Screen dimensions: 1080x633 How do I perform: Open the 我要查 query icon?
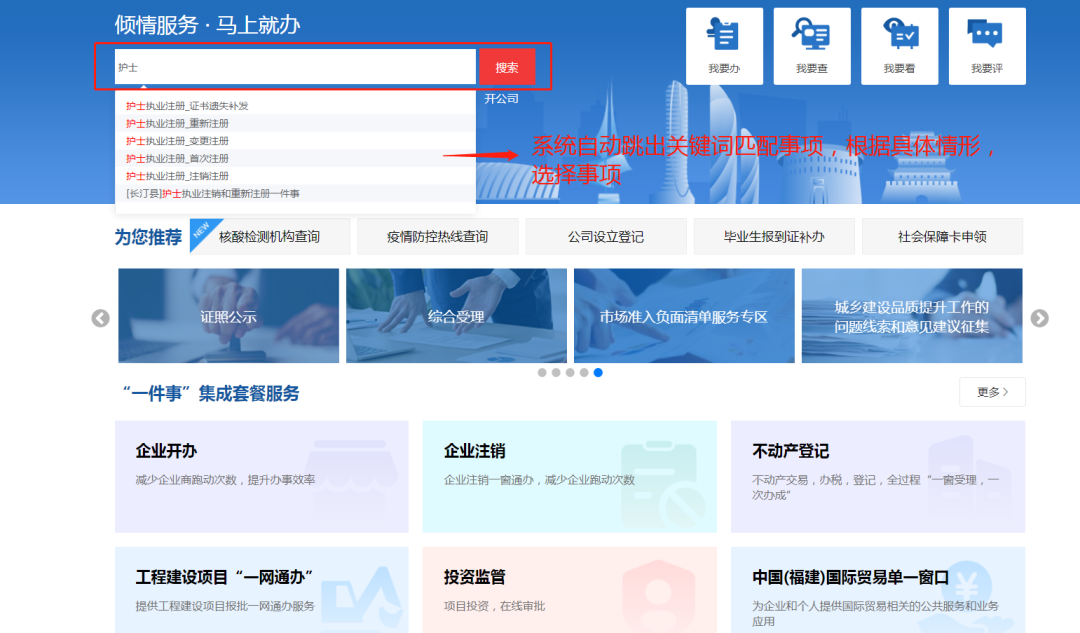point(811,46)
